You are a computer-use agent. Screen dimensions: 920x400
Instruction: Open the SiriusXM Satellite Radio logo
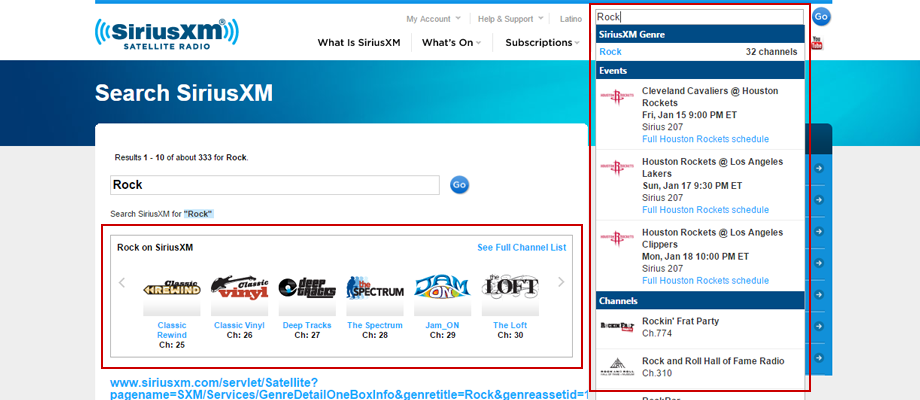[167, 33]
